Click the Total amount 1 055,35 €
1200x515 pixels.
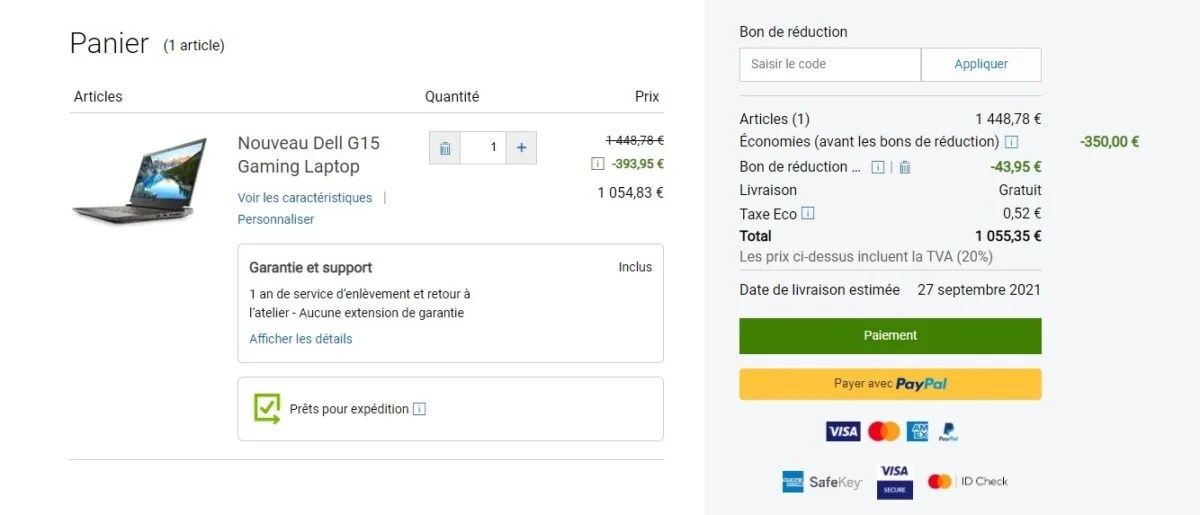[x=1008, y=236]
